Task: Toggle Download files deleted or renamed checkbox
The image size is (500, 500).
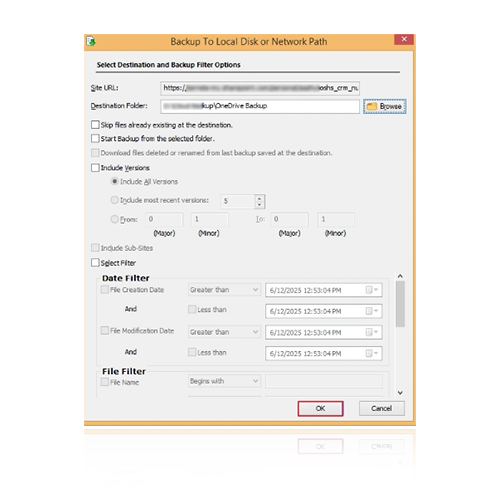Action: (95, 153)
